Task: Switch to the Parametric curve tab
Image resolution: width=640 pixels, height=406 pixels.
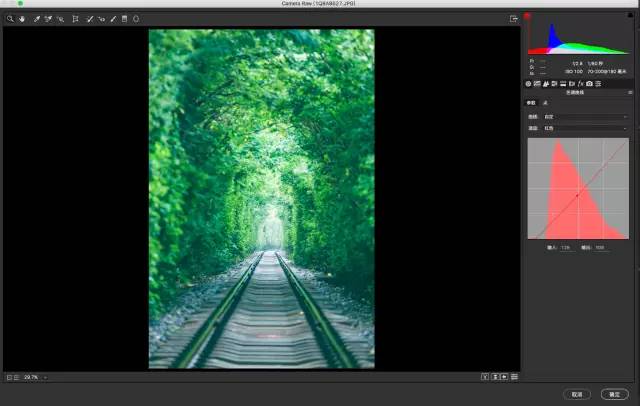Action: (x=531, y=103)
